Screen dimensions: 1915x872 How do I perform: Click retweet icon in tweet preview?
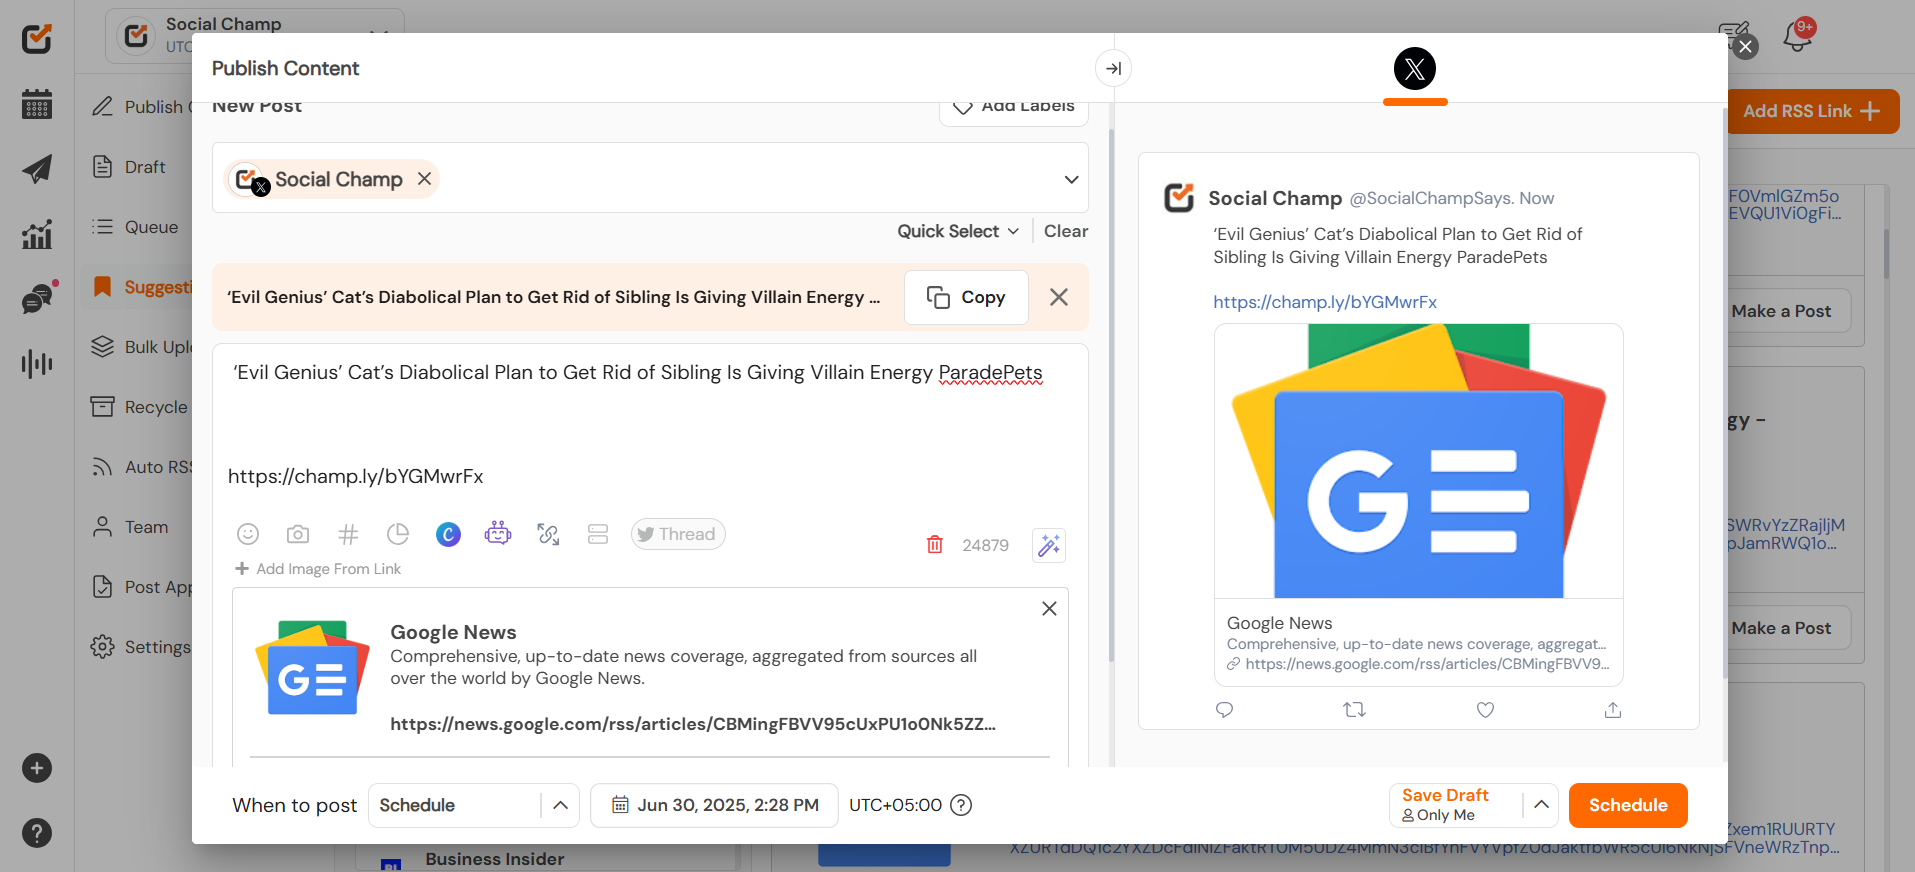pyautogui.click(x=1354, y=710)
